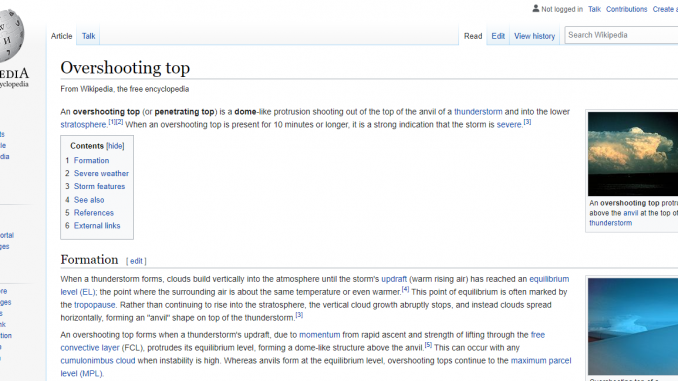Open the cumulonimbus cloud link
Viewport: 678px width, 381px height.
98,361
